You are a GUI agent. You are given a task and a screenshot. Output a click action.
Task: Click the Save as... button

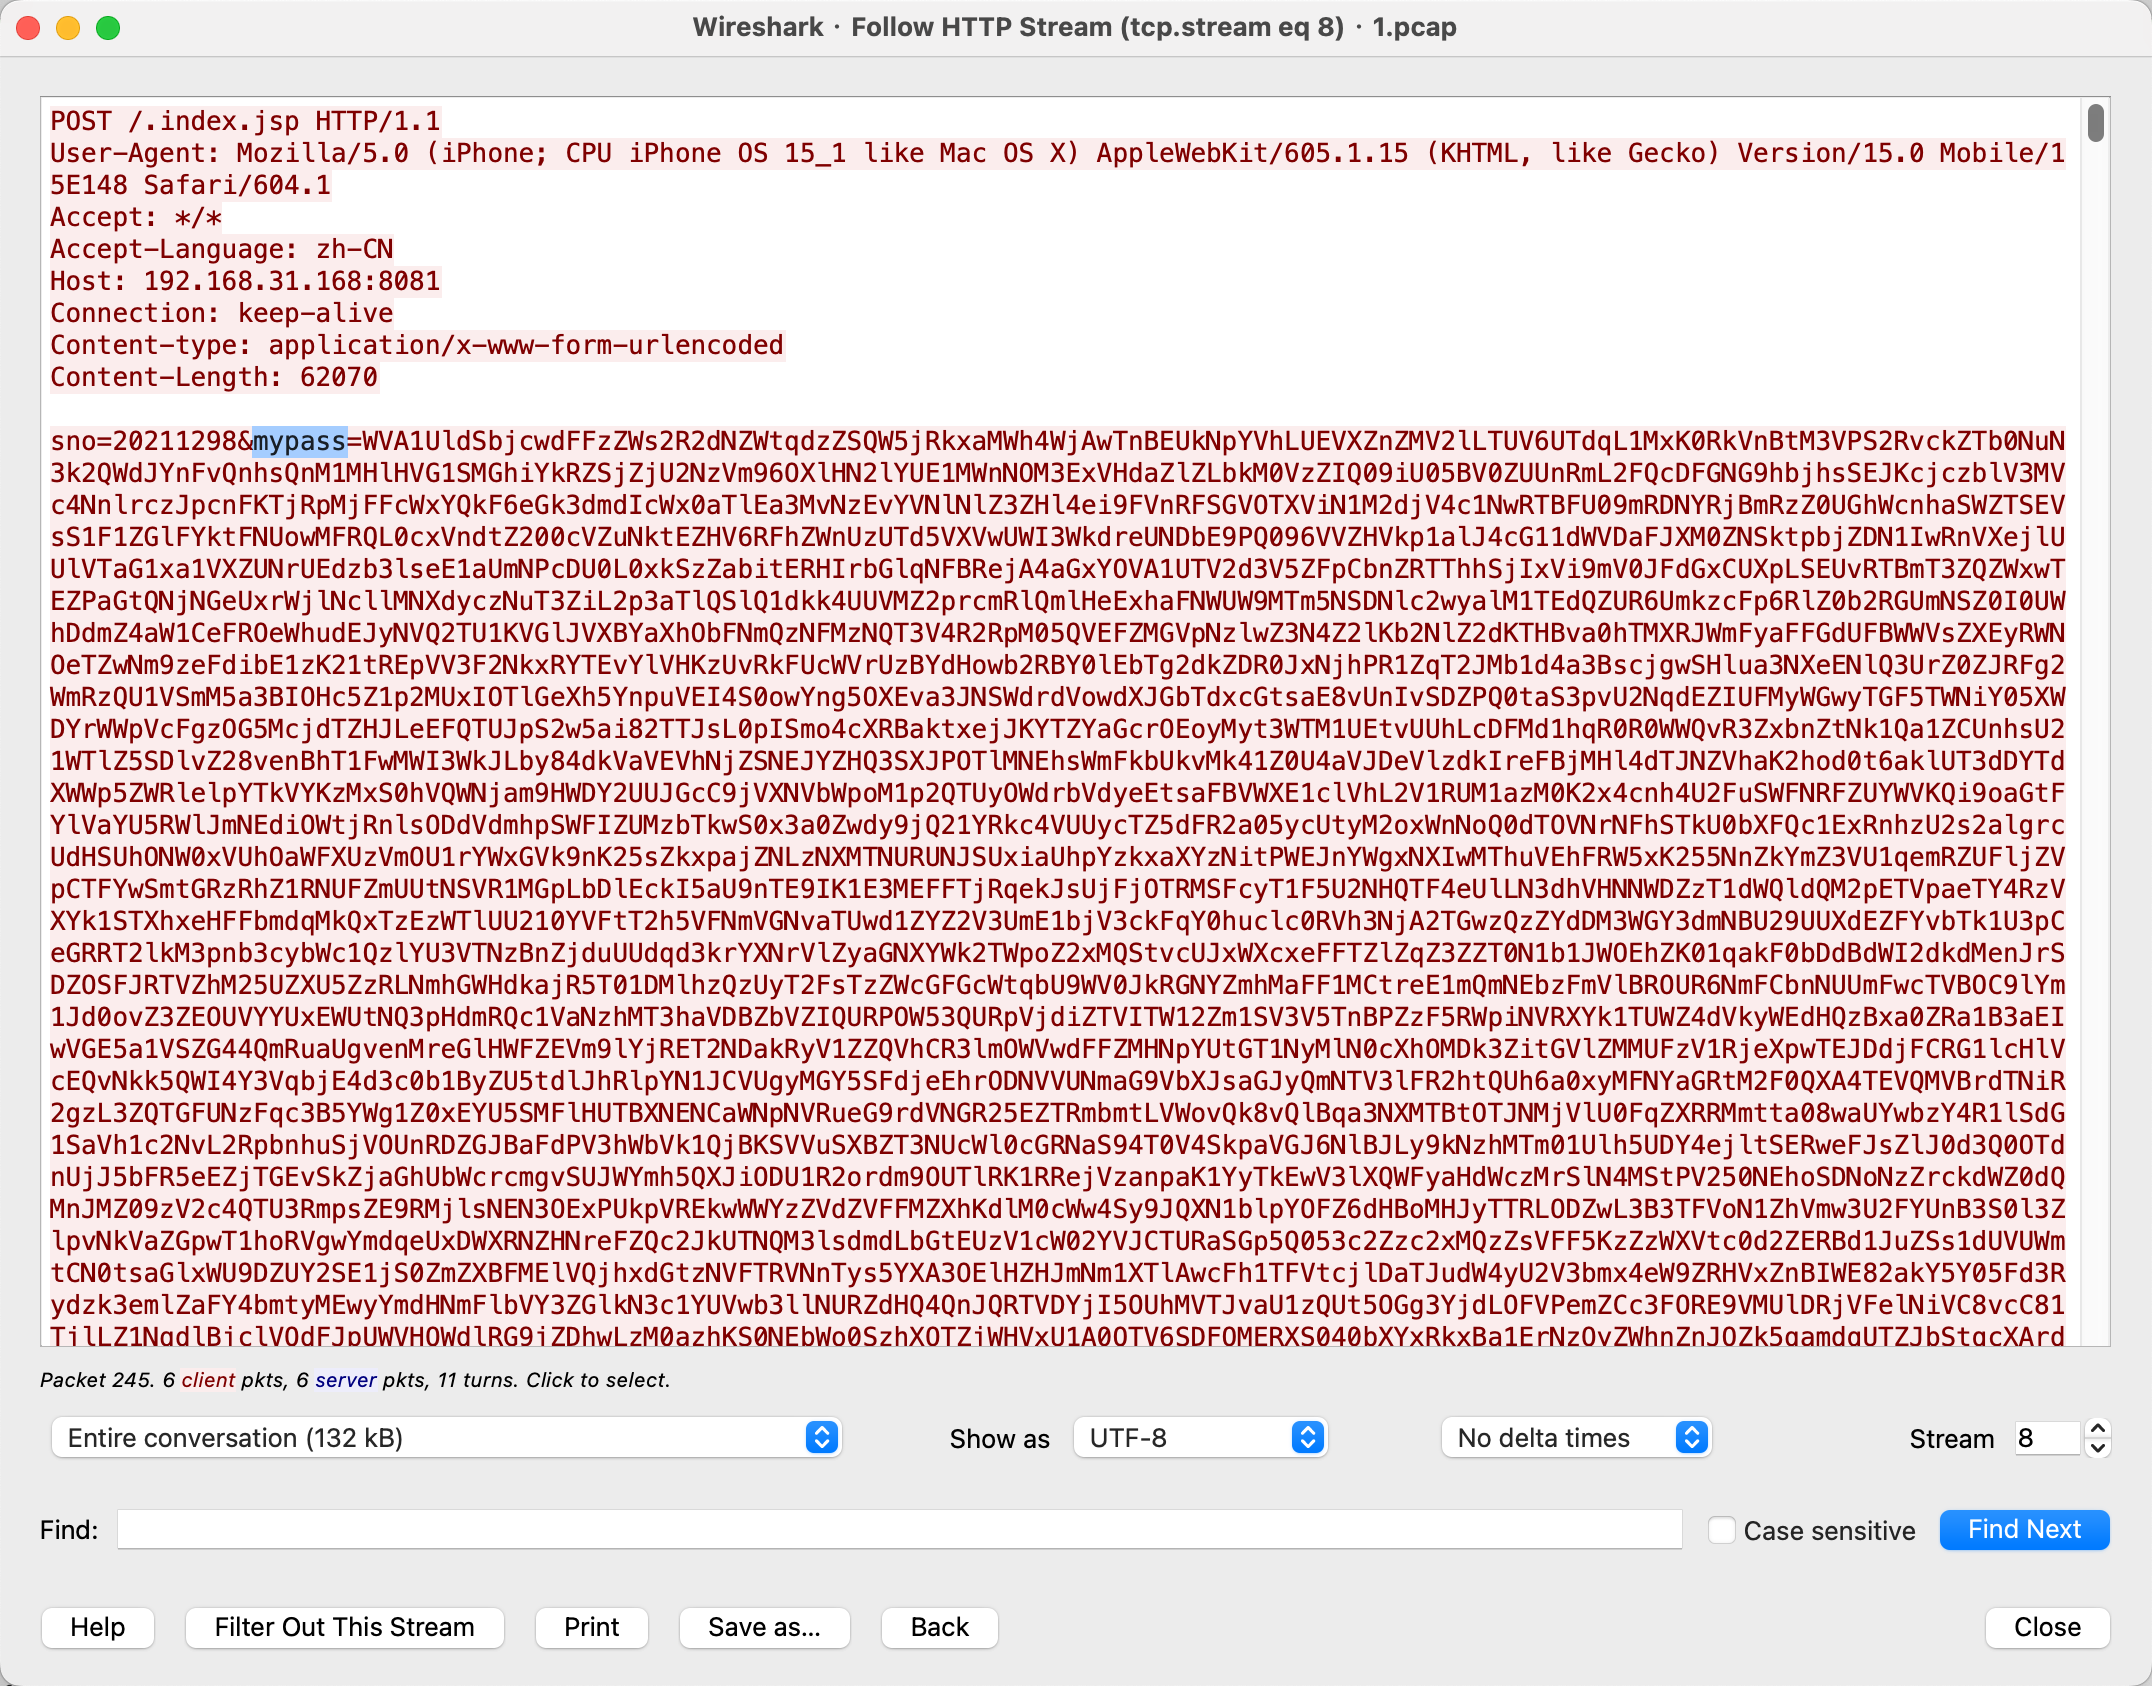[x=764, y=1627]
